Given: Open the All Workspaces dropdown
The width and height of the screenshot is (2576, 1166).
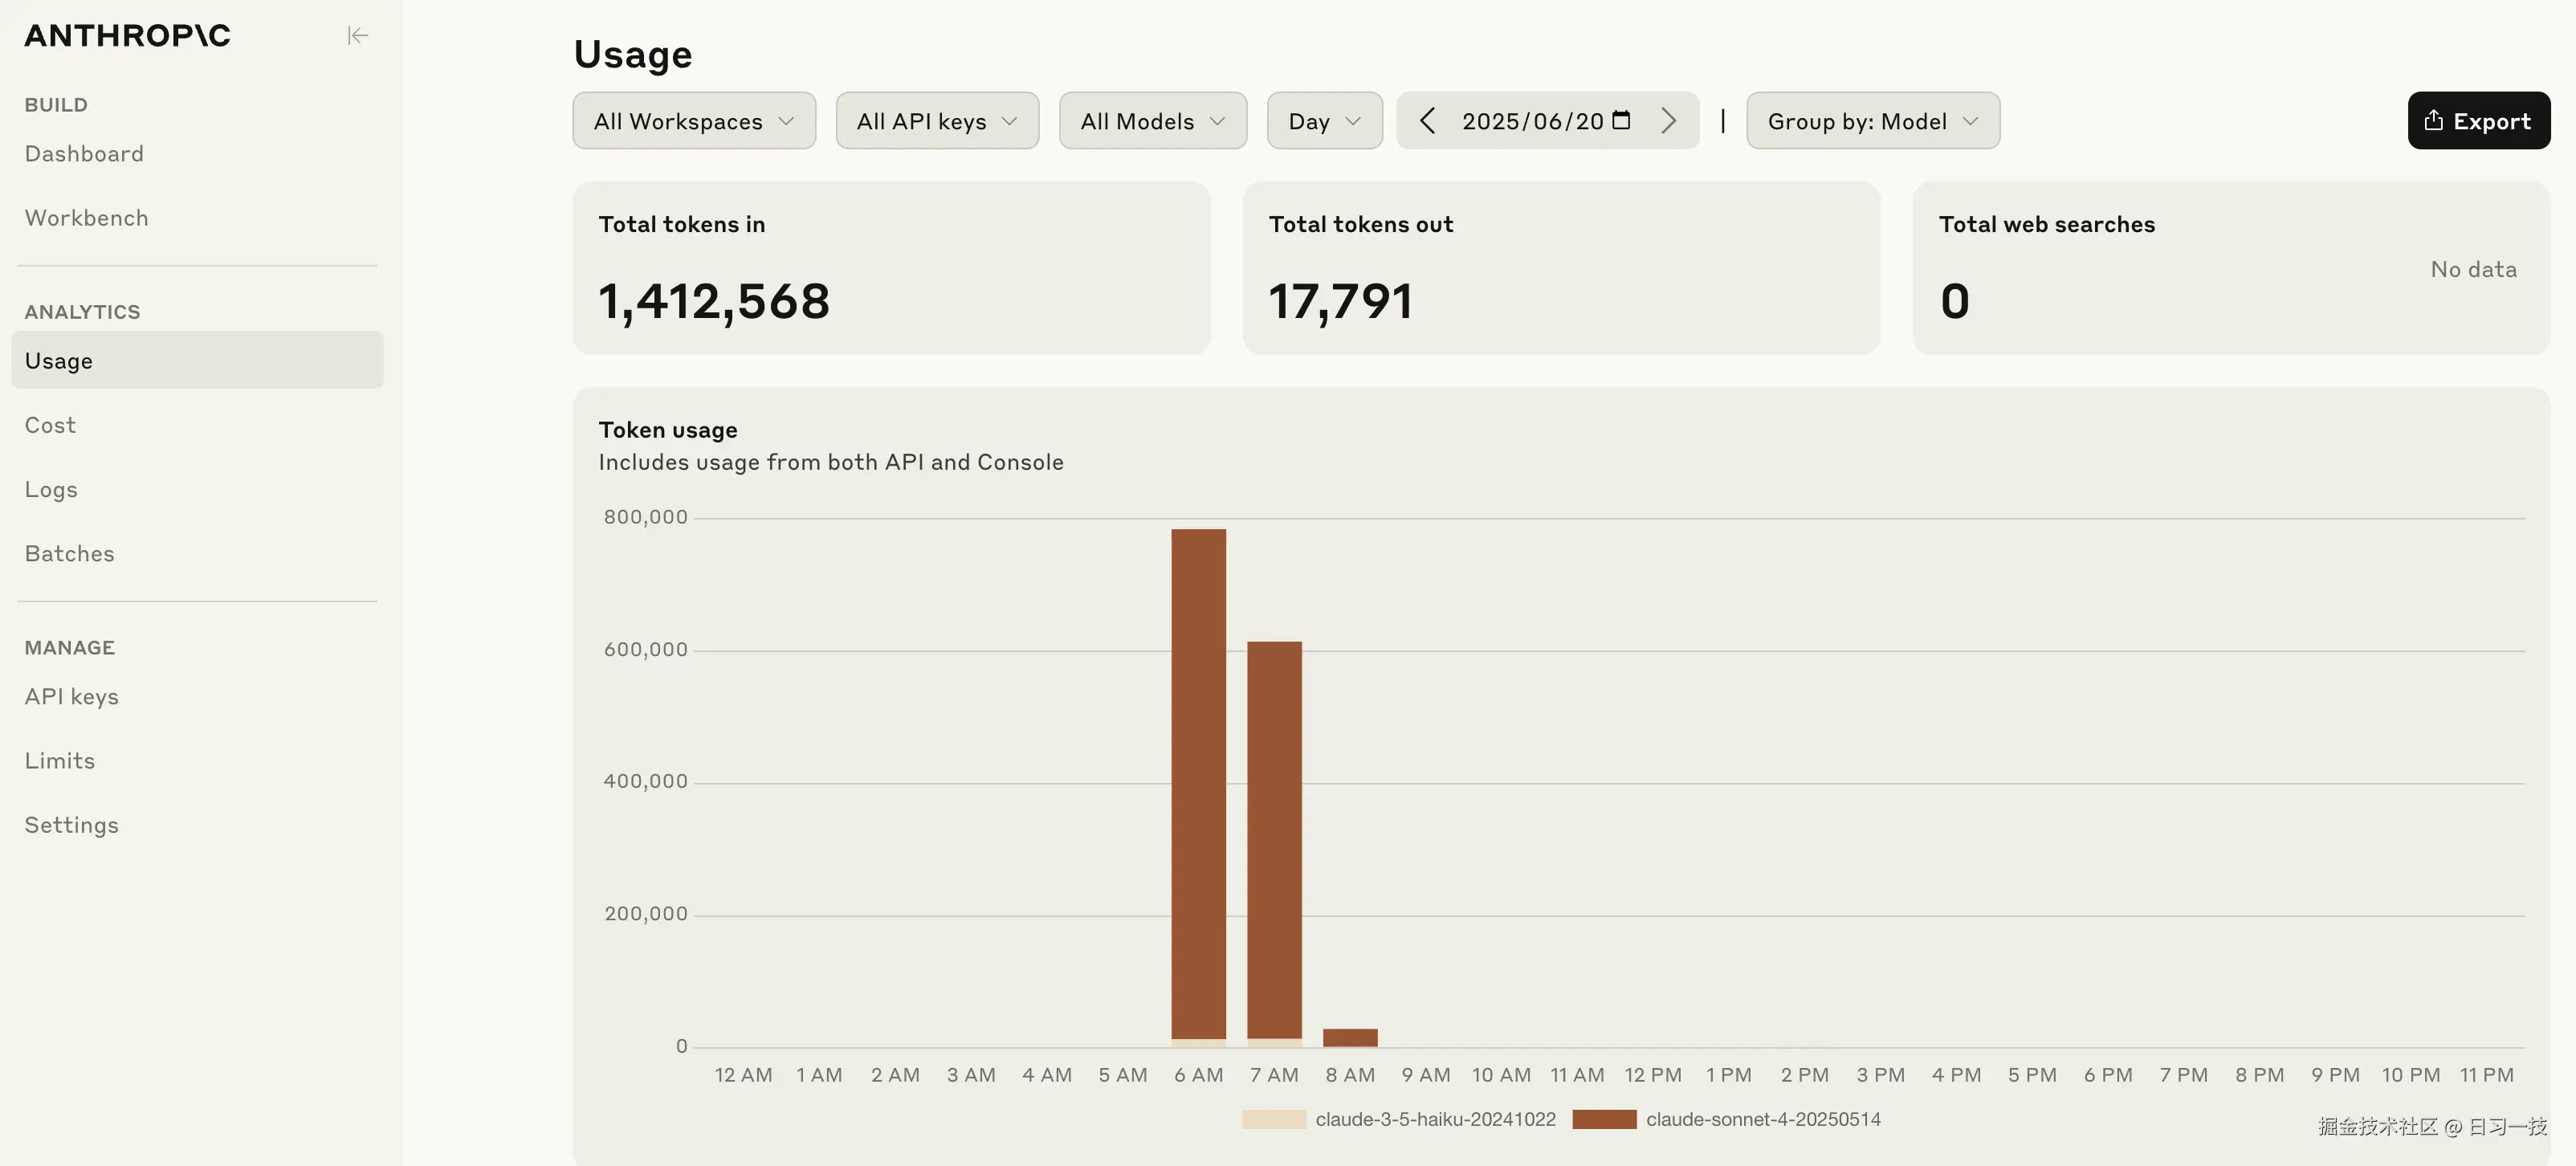Looking at the screenshot, I should (693, 121).
